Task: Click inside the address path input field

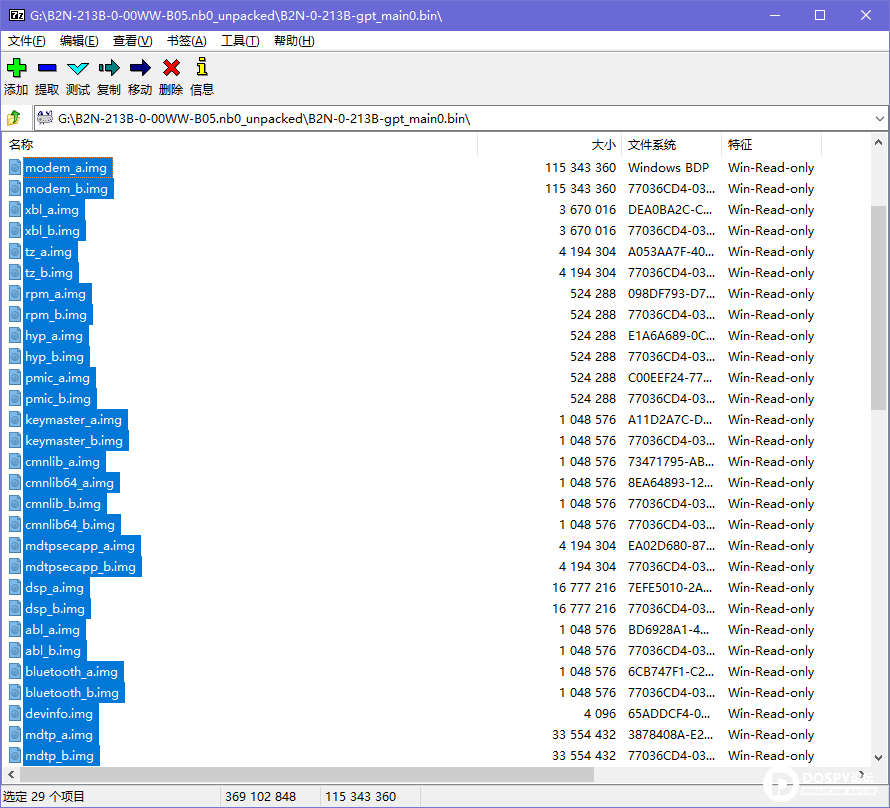Action: [x=460, y=119]
